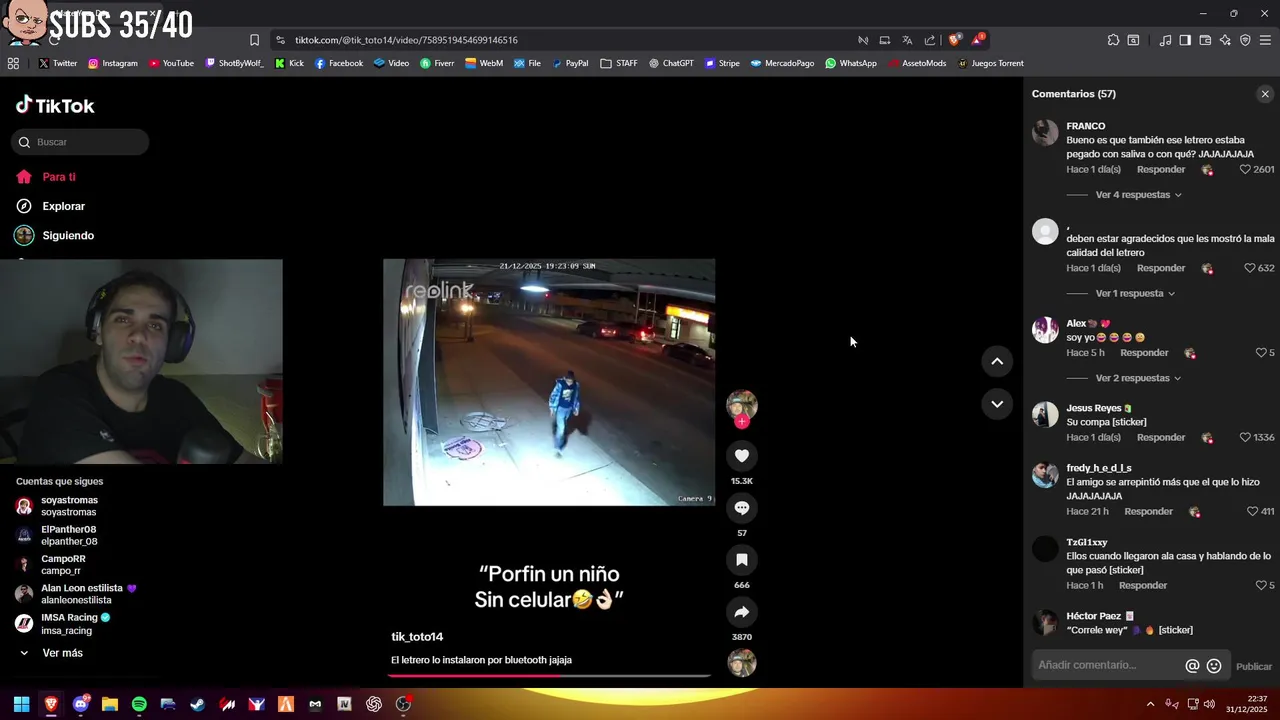Go to previous video with up arrow

click(997, 362)
